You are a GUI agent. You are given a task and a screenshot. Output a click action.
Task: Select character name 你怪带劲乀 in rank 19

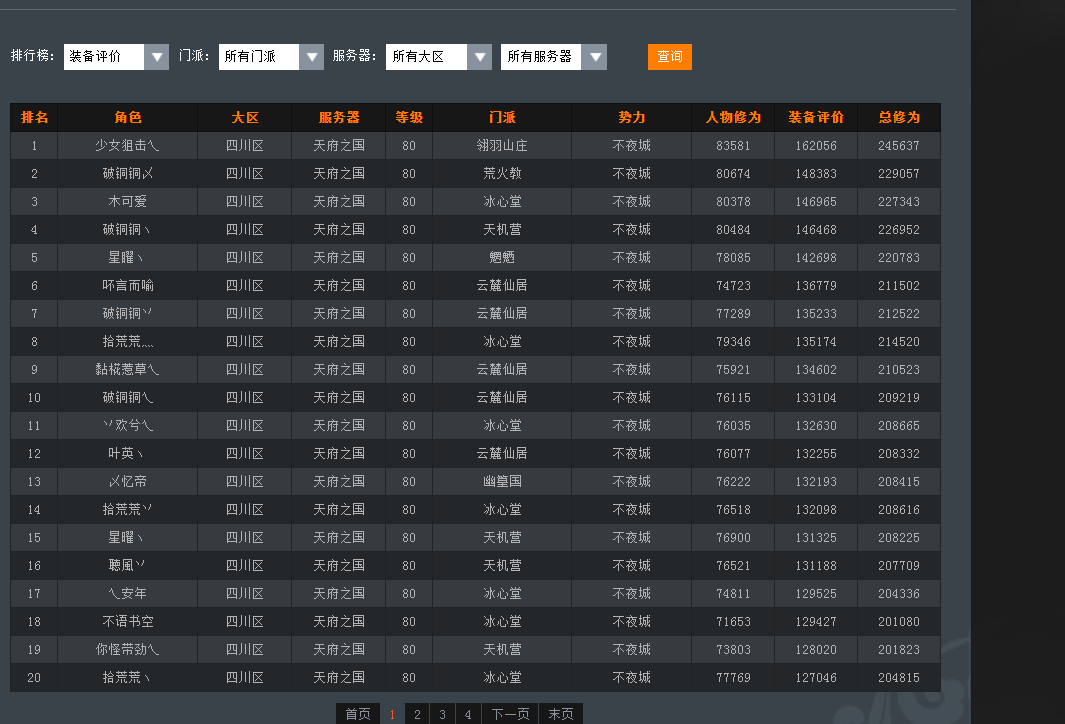[128, 649]
